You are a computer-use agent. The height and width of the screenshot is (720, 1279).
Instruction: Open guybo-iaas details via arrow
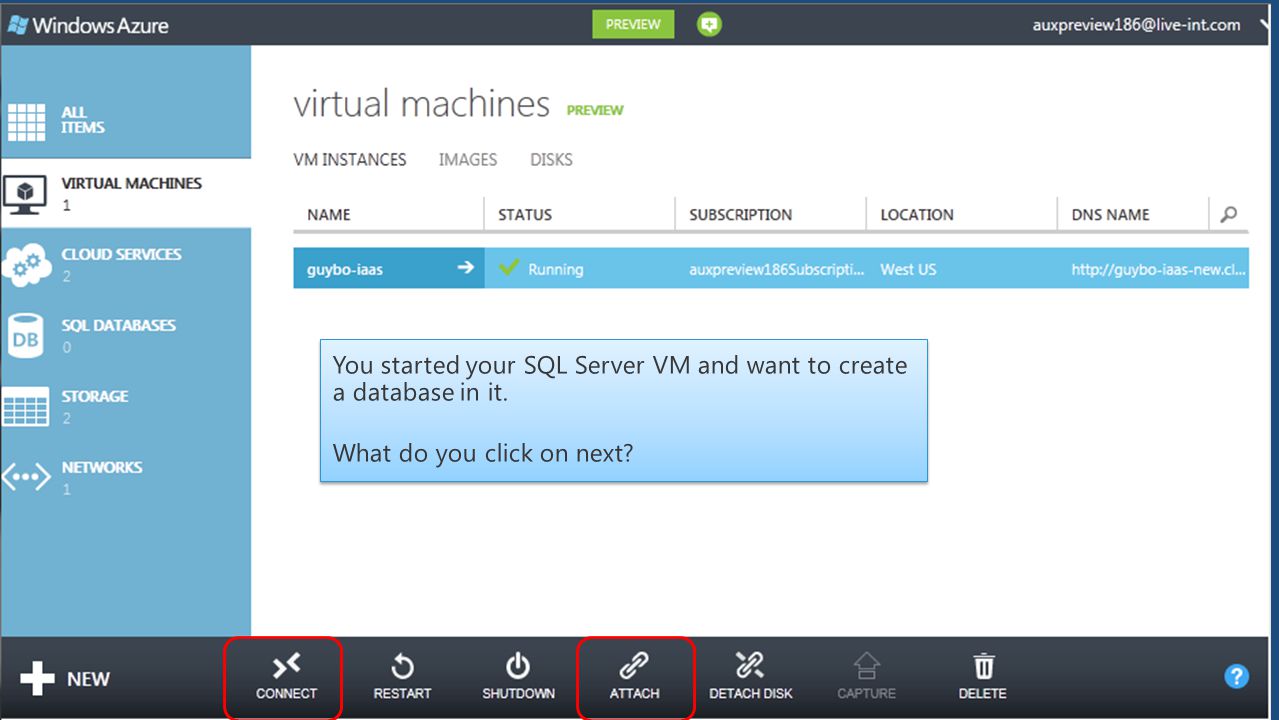465,268
